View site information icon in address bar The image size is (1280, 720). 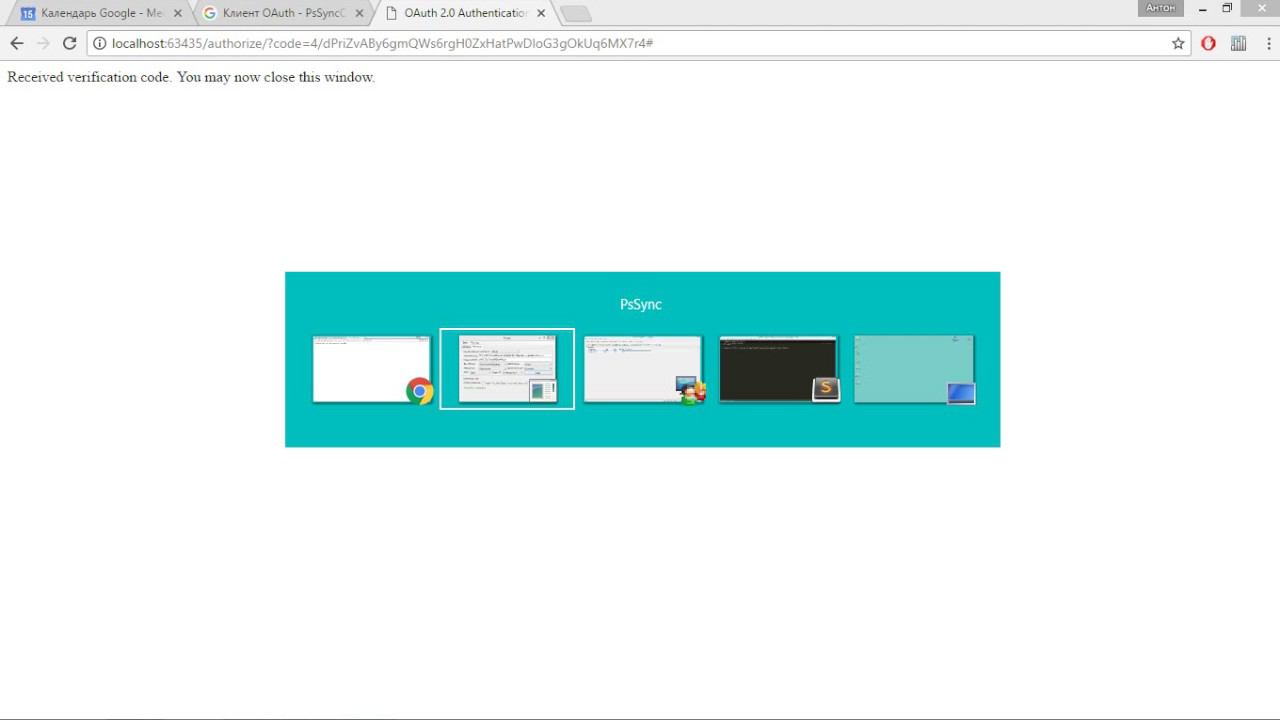click(x=100, y=43)
